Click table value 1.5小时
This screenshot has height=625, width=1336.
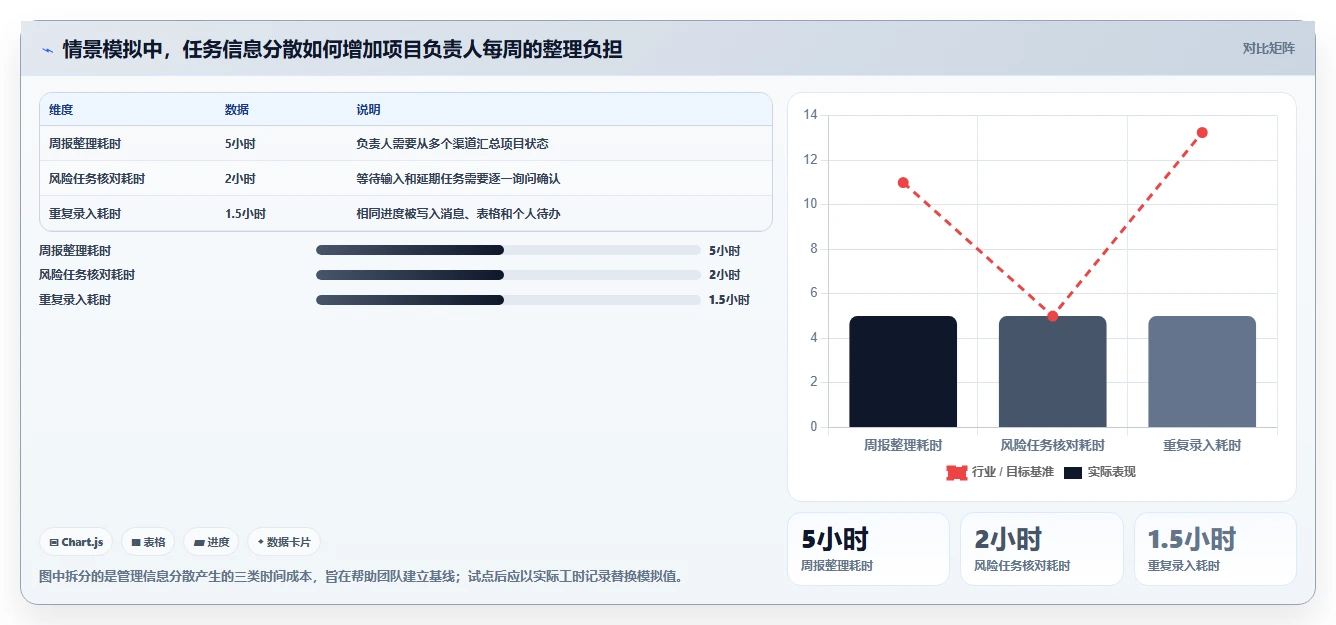(x=245, y=214)
